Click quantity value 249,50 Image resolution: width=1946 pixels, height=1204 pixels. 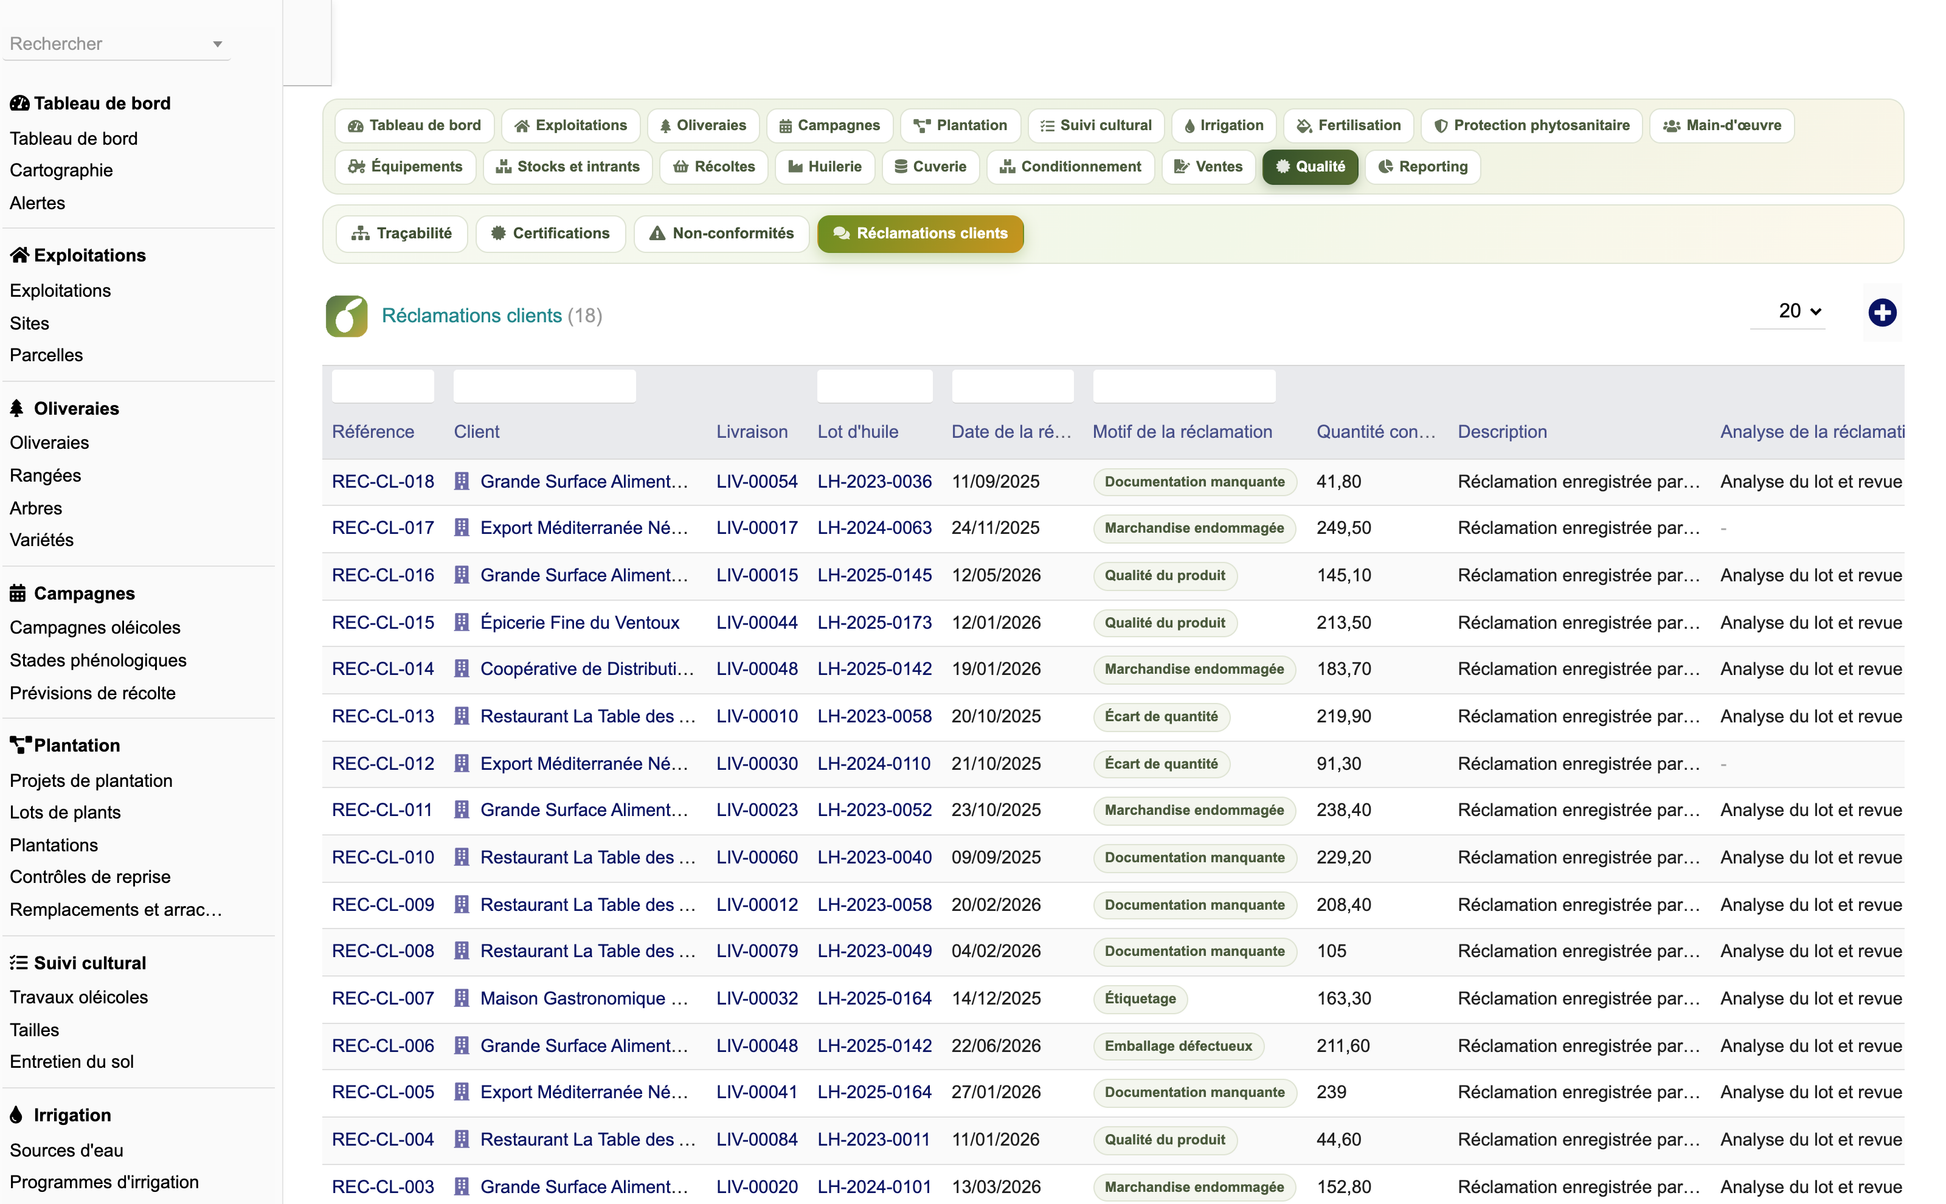pos(1344,527)
